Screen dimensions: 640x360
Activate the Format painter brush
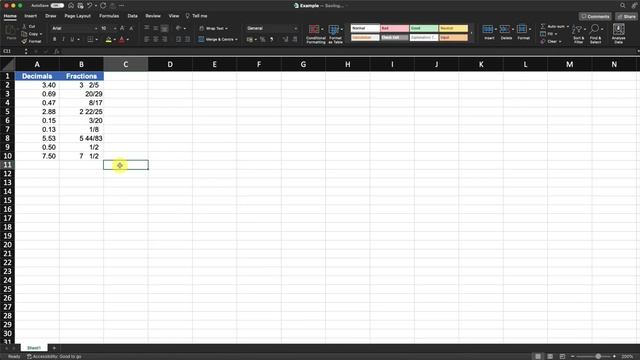pos(31,41)
